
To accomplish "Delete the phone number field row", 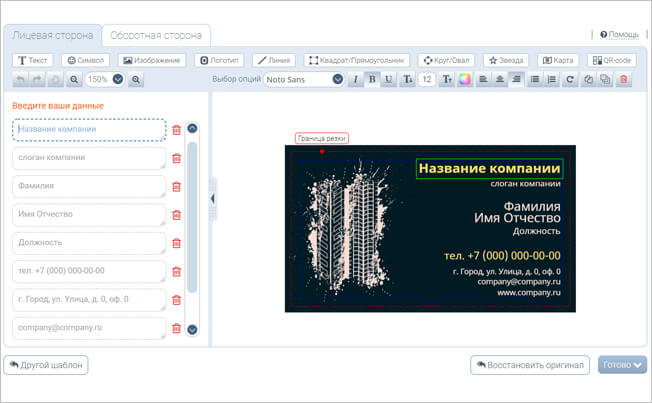I will coord(176,272).
